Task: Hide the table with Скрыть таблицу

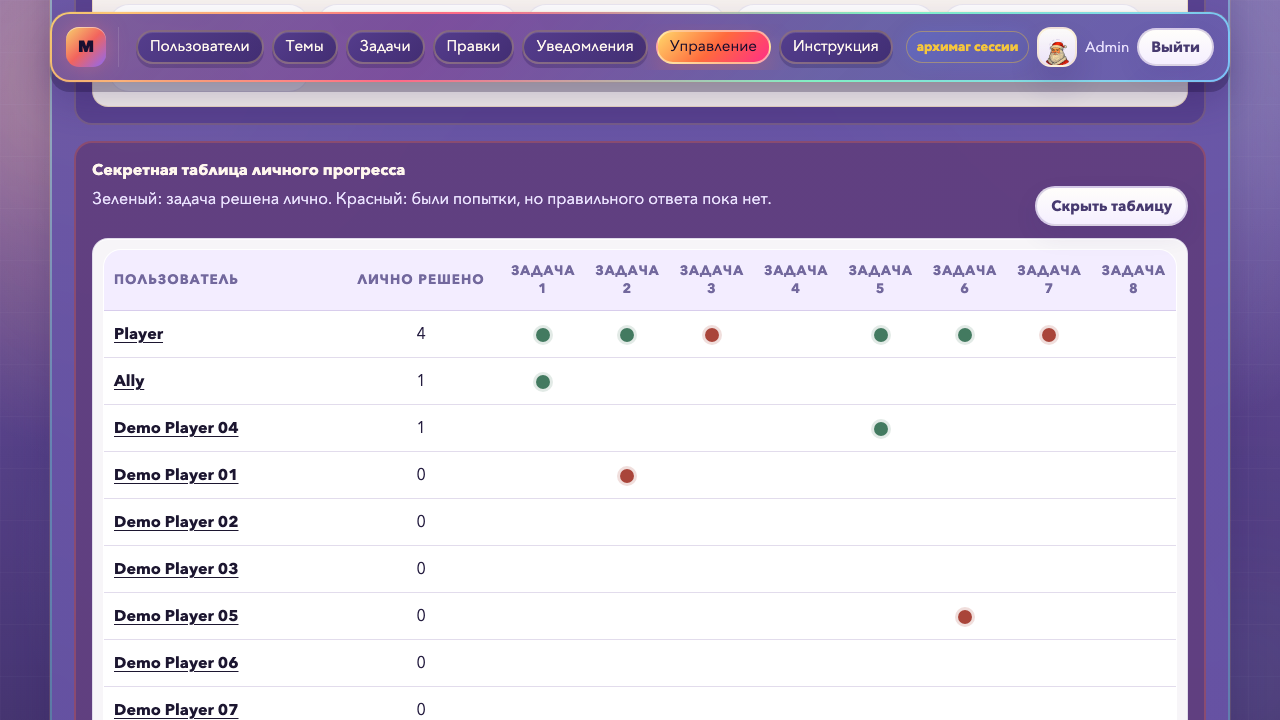Action: (x=1111, y=206)
